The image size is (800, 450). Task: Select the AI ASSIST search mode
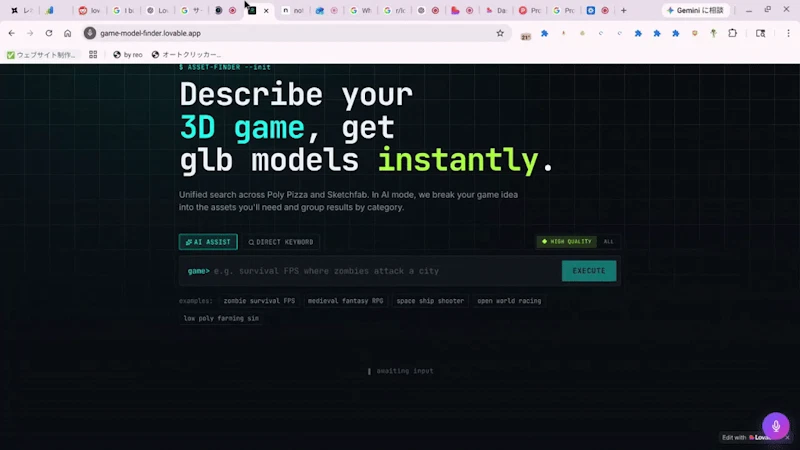tap(208, 242)
